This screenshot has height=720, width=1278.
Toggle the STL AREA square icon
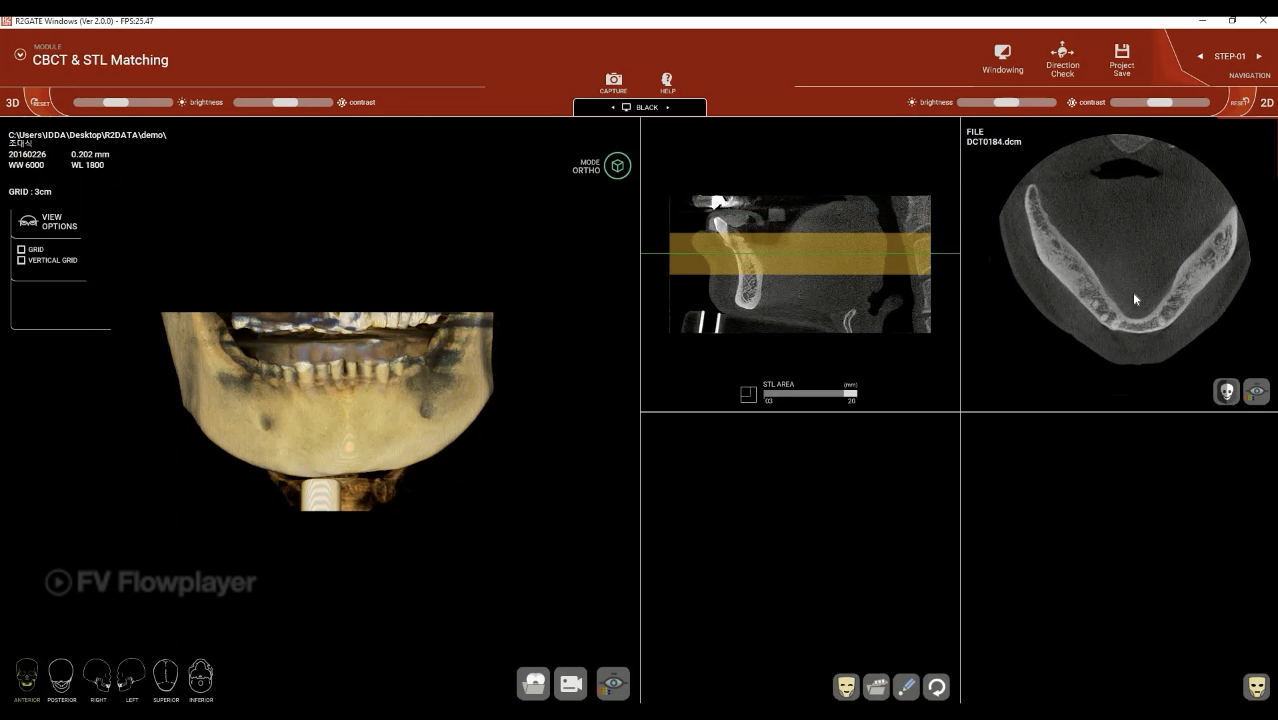[x=748, y=394]
